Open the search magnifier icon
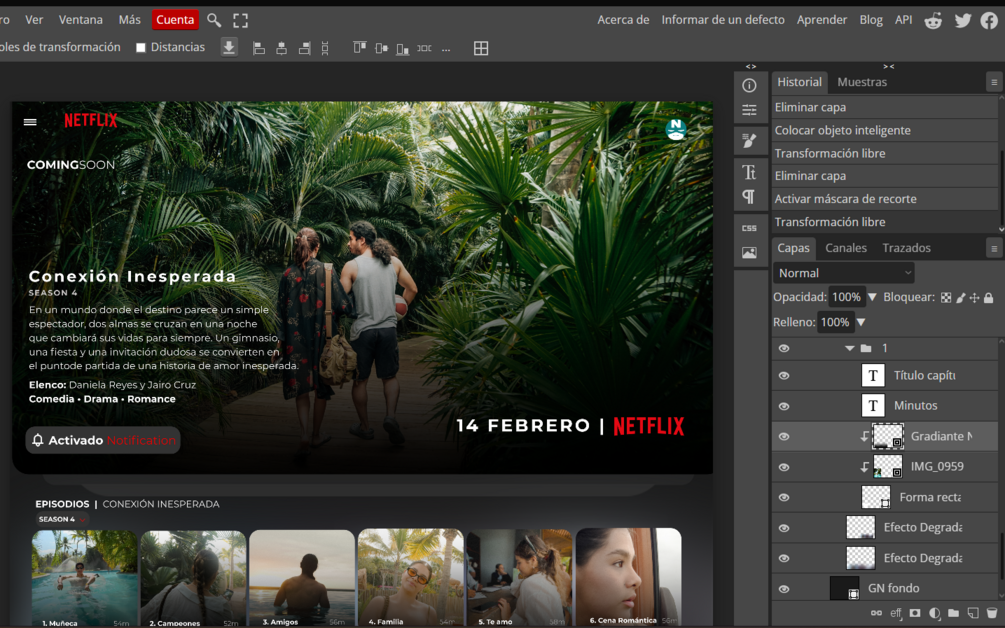Screen dimensions: 1005x628 pyautogui.click(x=214, y=21)
